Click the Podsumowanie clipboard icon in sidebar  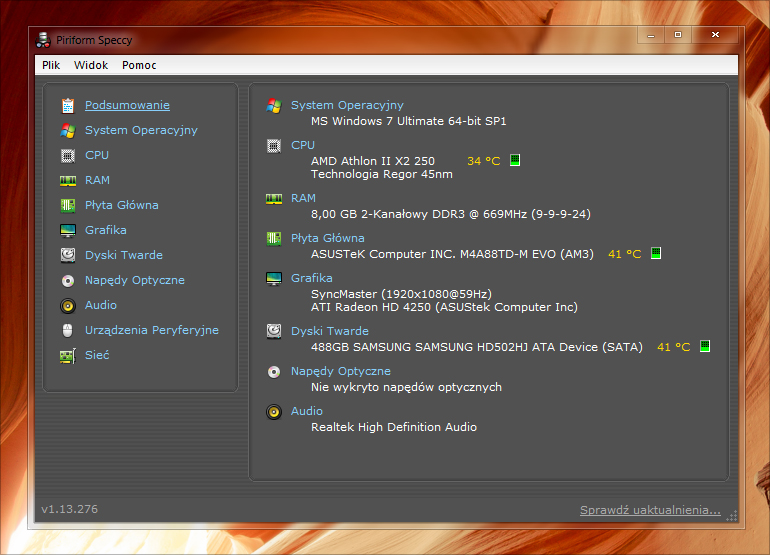(68, 106)
